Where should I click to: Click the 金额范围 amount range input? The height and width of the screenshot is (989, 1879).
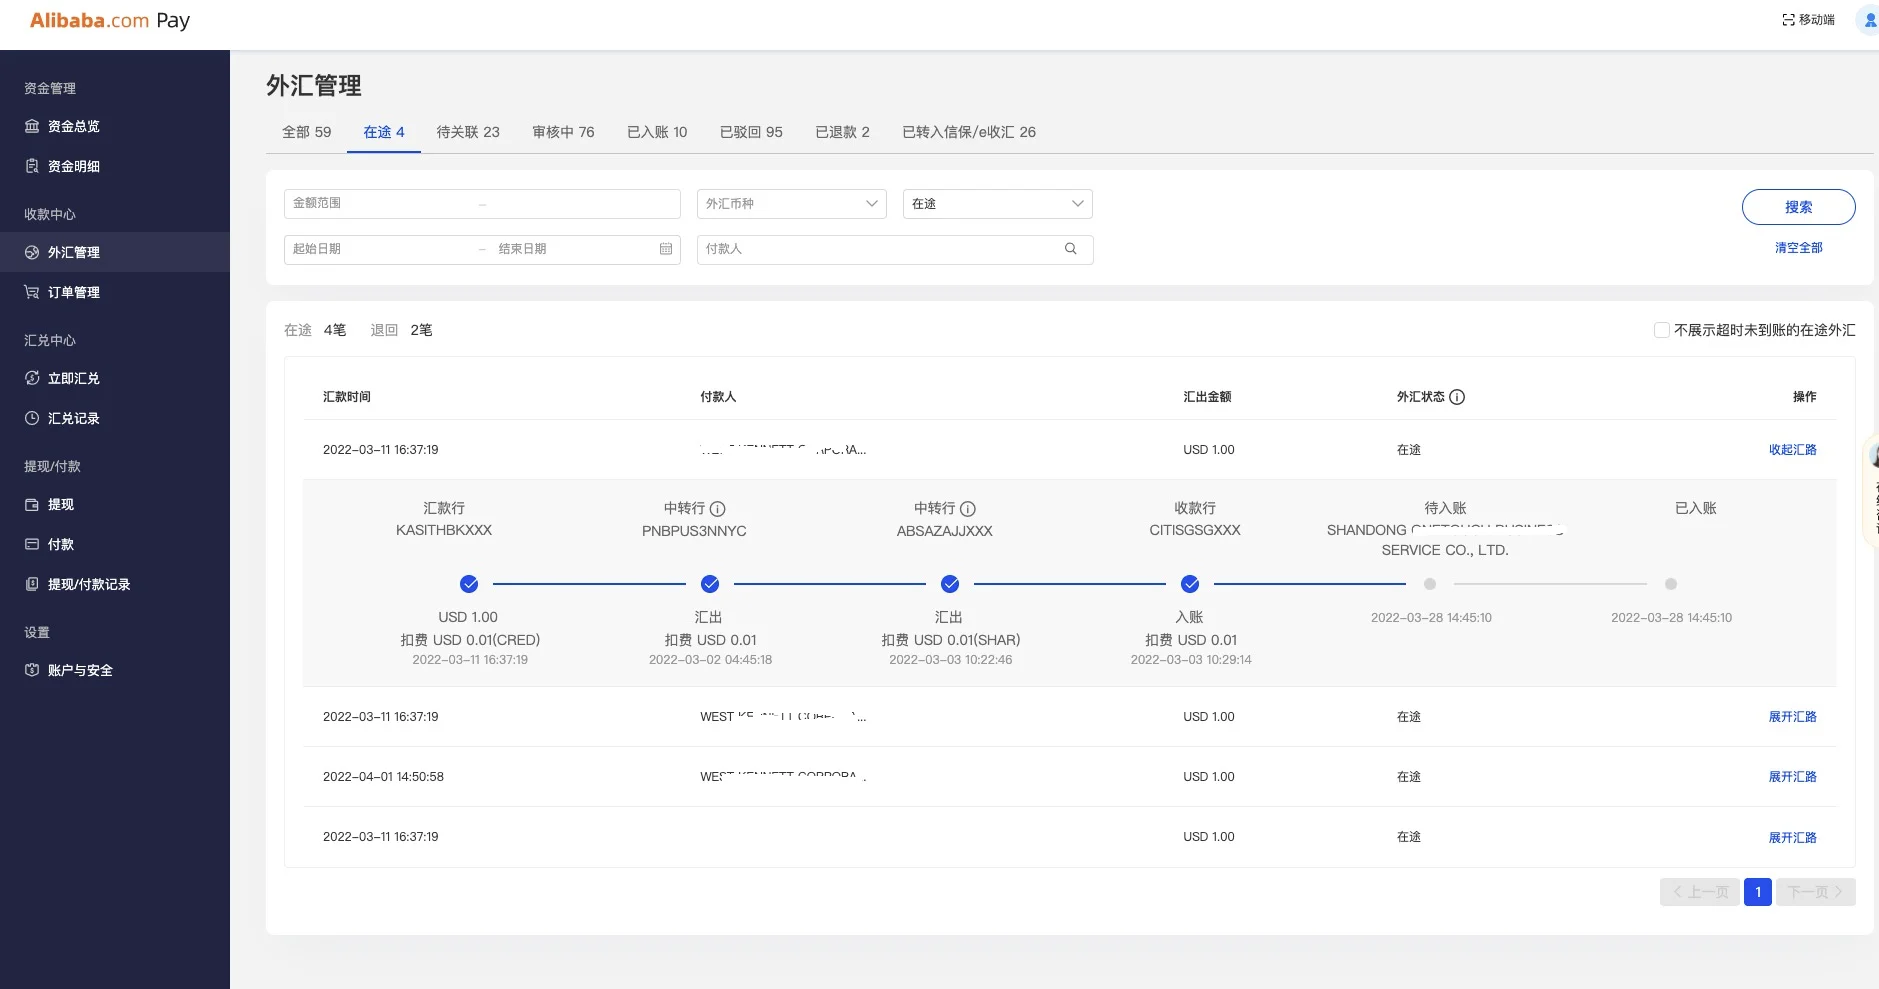tap(380, 204)
